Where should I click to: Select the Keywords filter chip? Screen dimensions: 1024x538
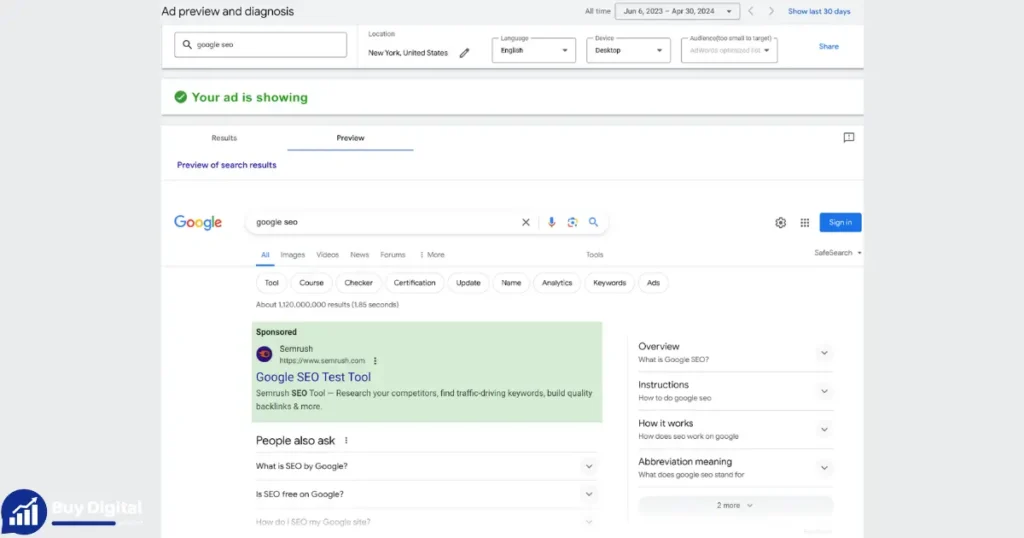coord(609,283)
